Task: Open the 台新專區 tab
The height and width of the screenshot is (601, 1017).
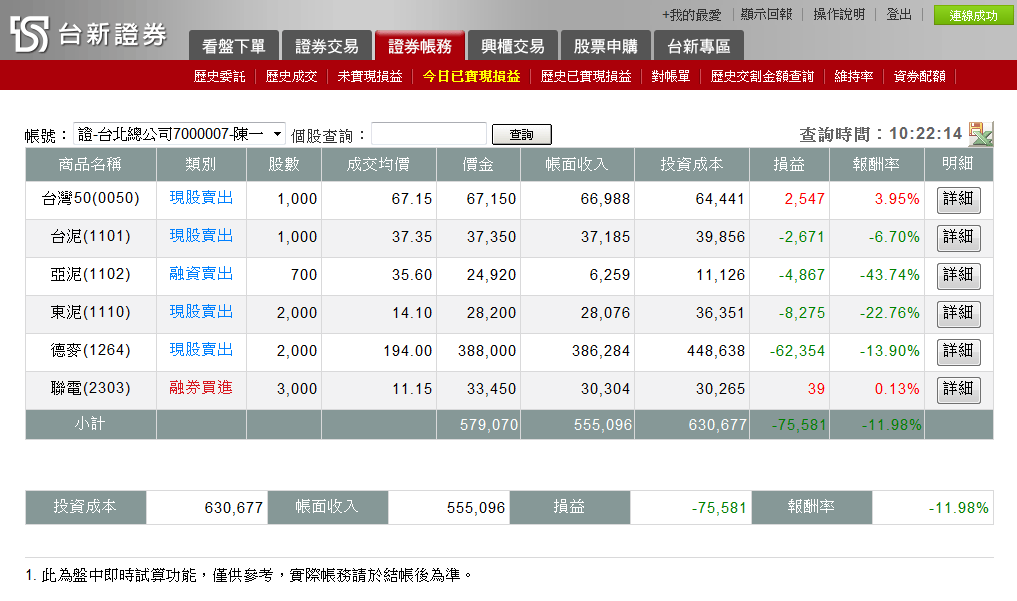Action: pyautogui.click(x=698, y=46)
